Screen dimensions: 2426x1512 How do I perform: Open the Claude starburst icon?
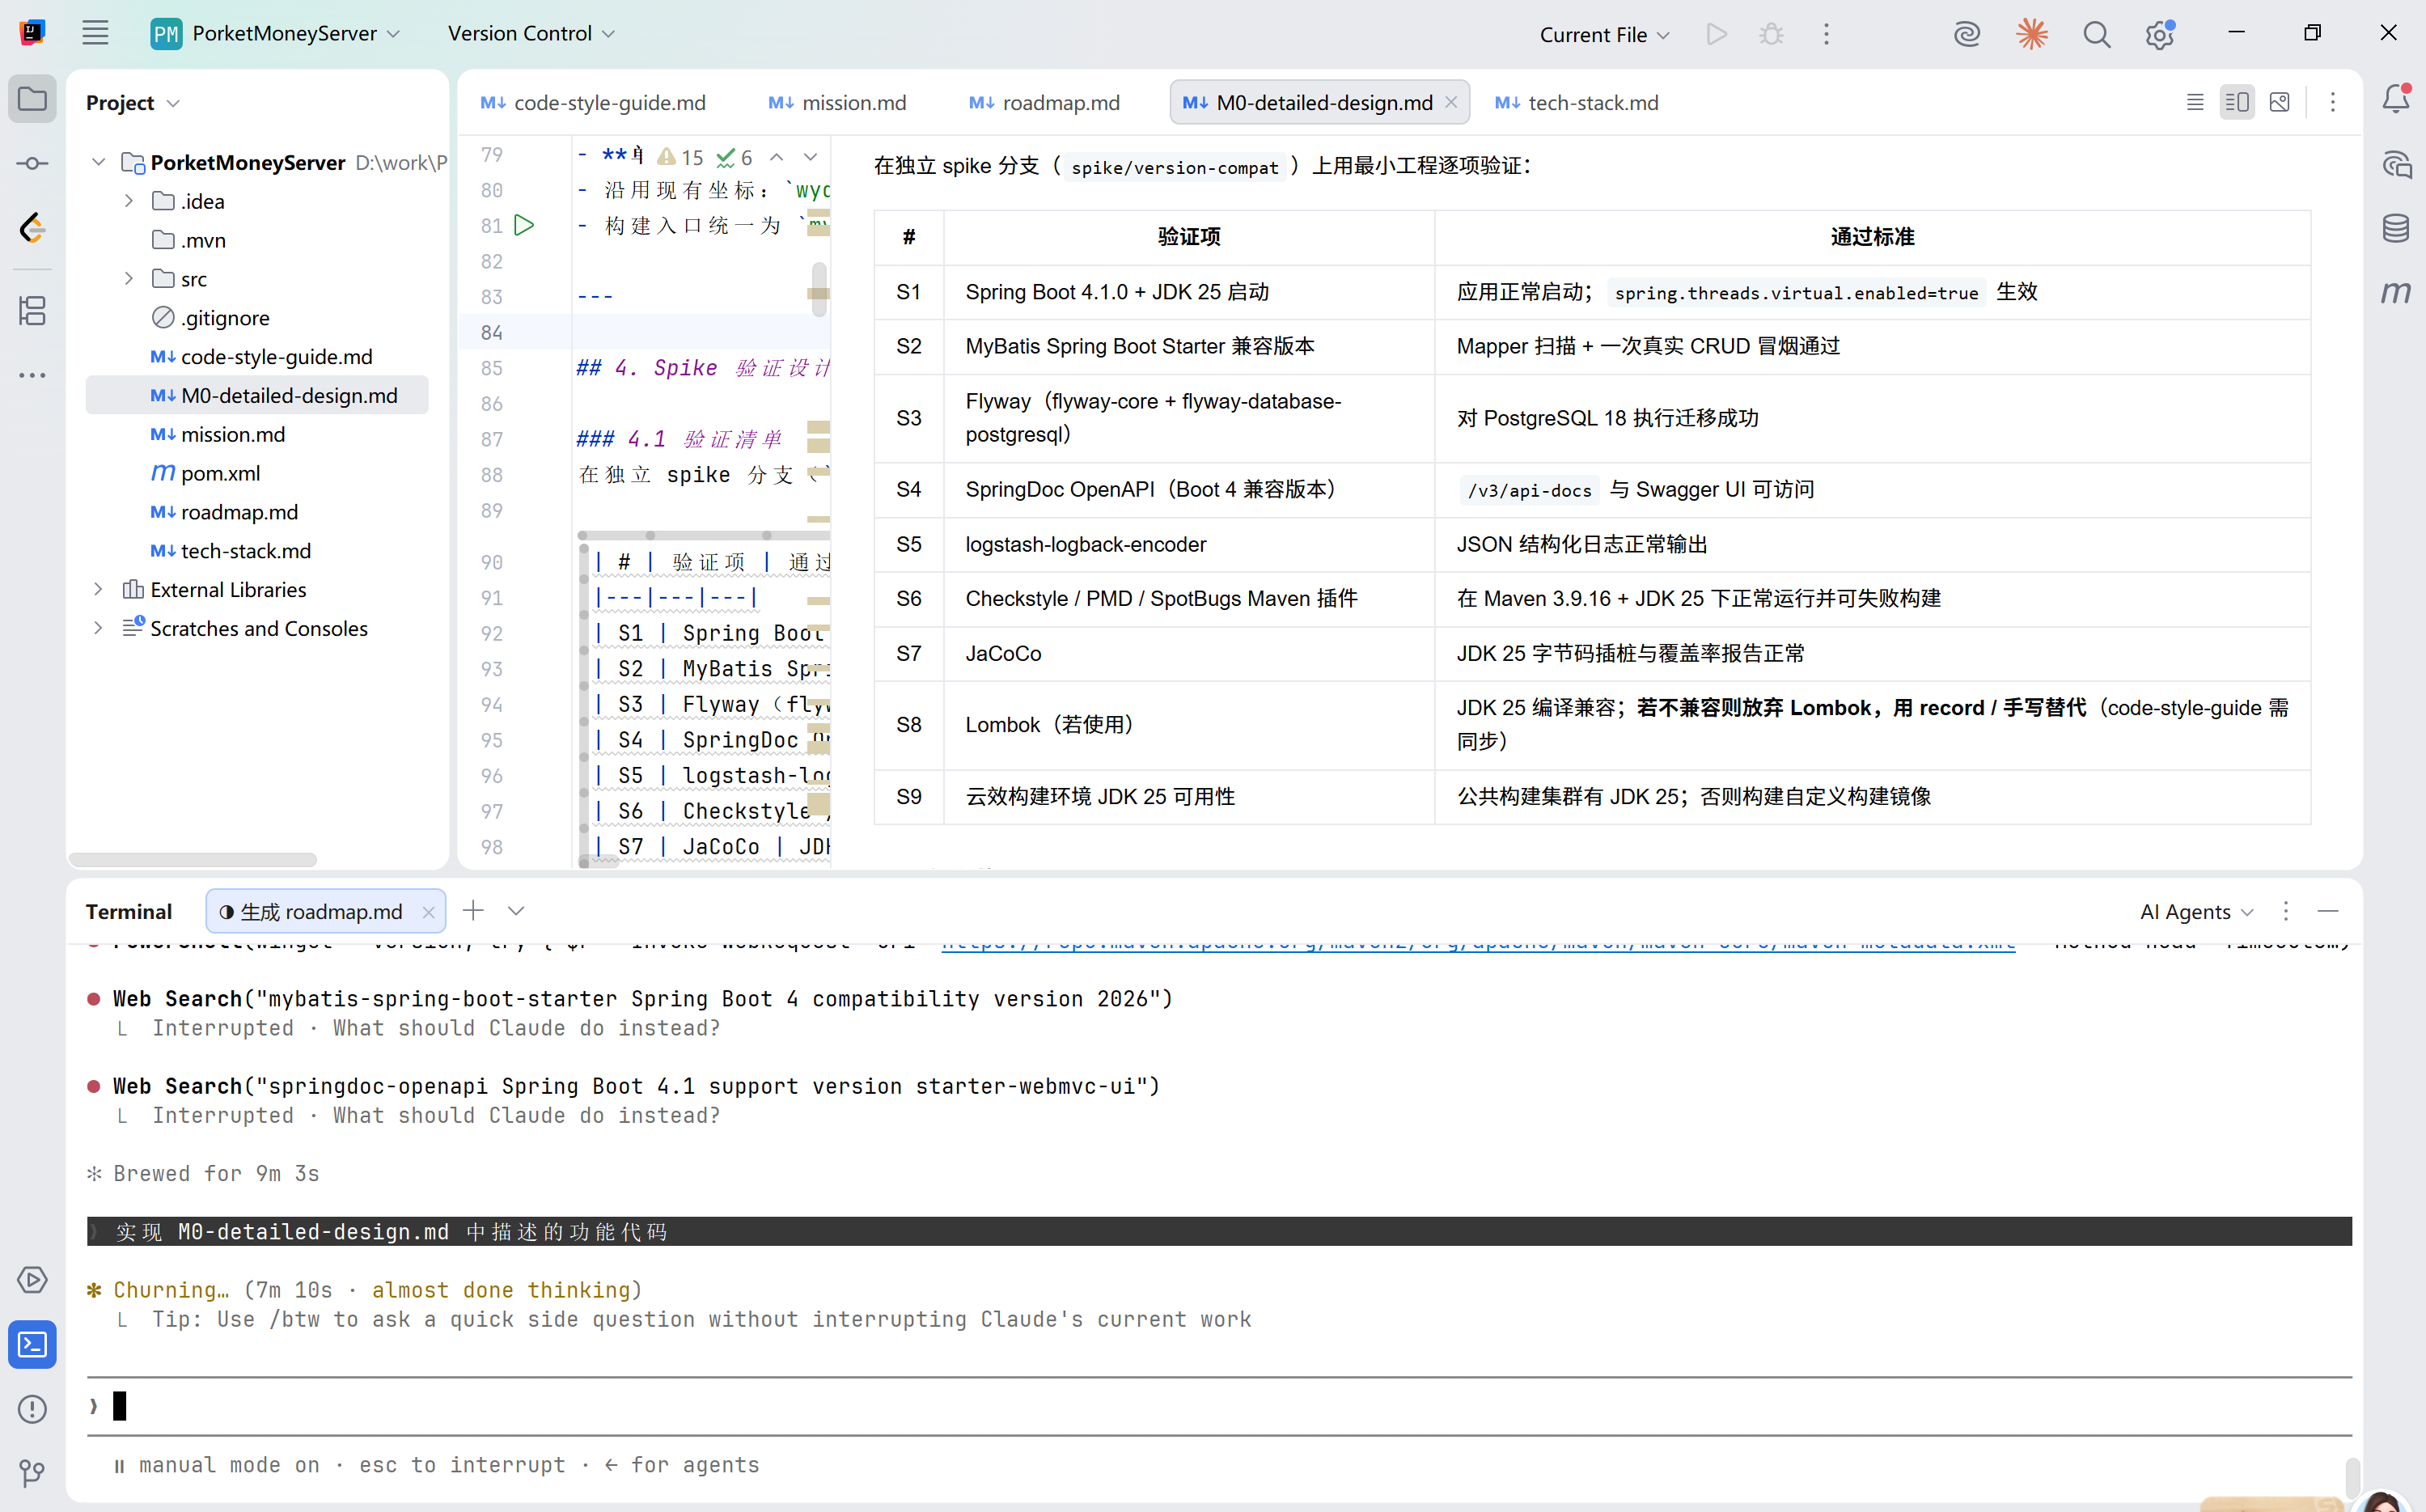coord(2031,34)
